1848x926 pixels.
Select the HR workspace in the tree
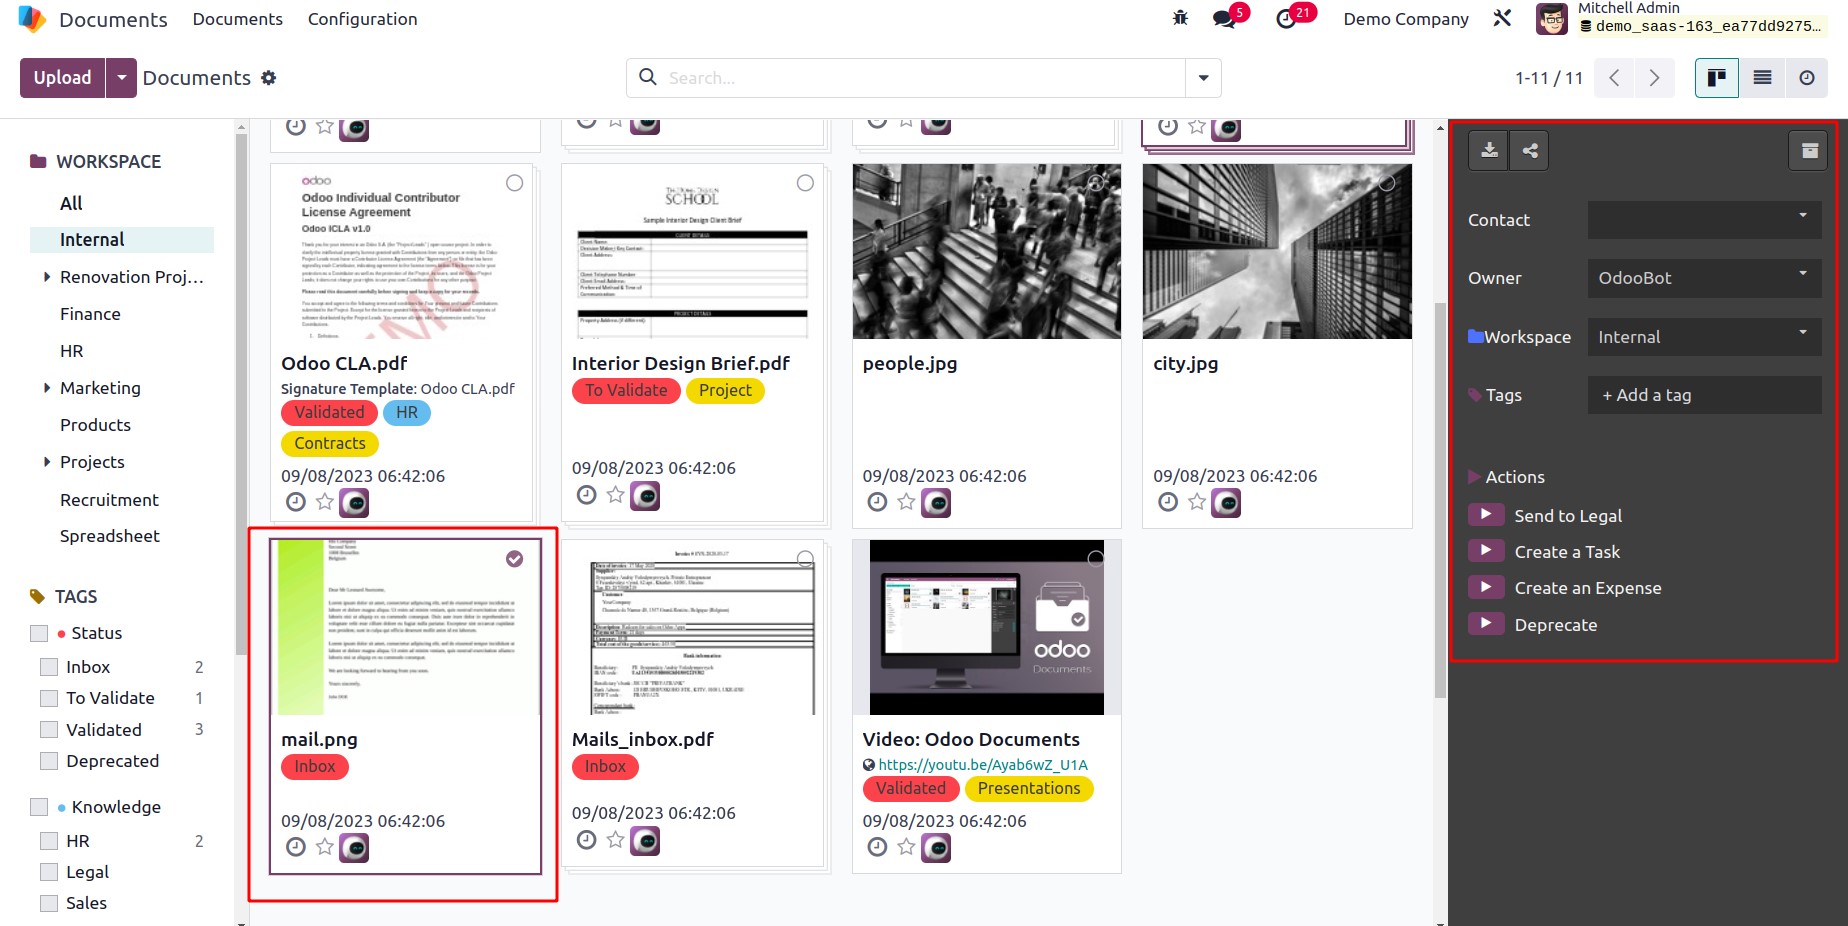(71, 351)
